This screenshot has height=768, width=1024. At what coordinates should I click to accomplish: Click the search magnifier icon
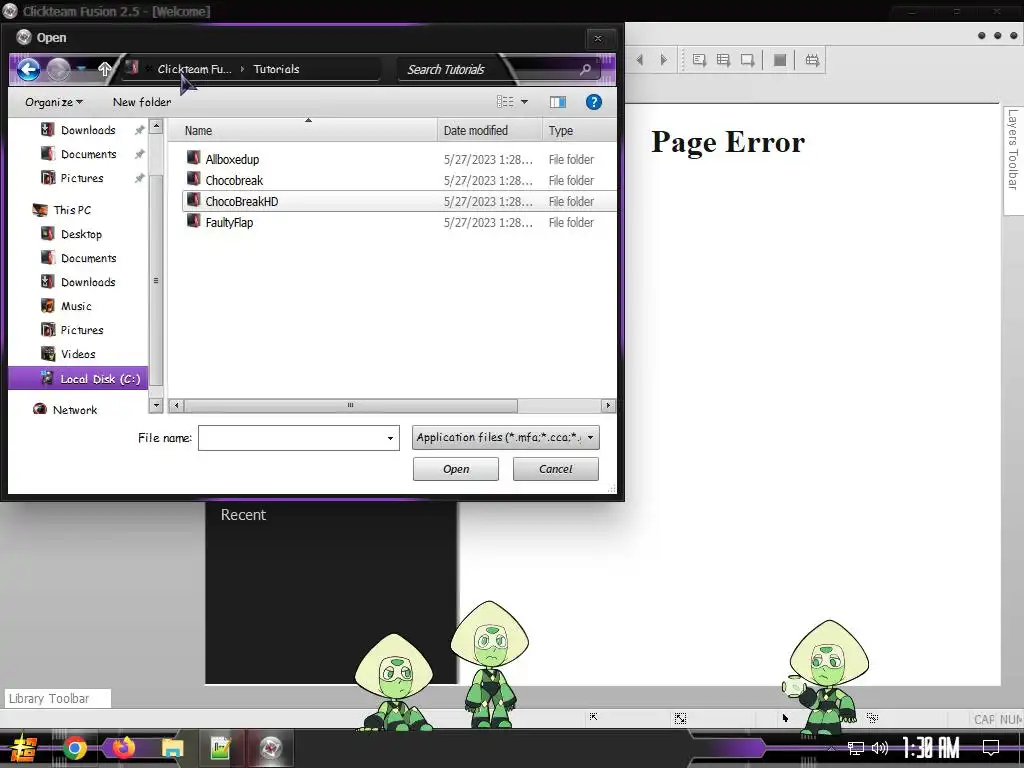585,69
